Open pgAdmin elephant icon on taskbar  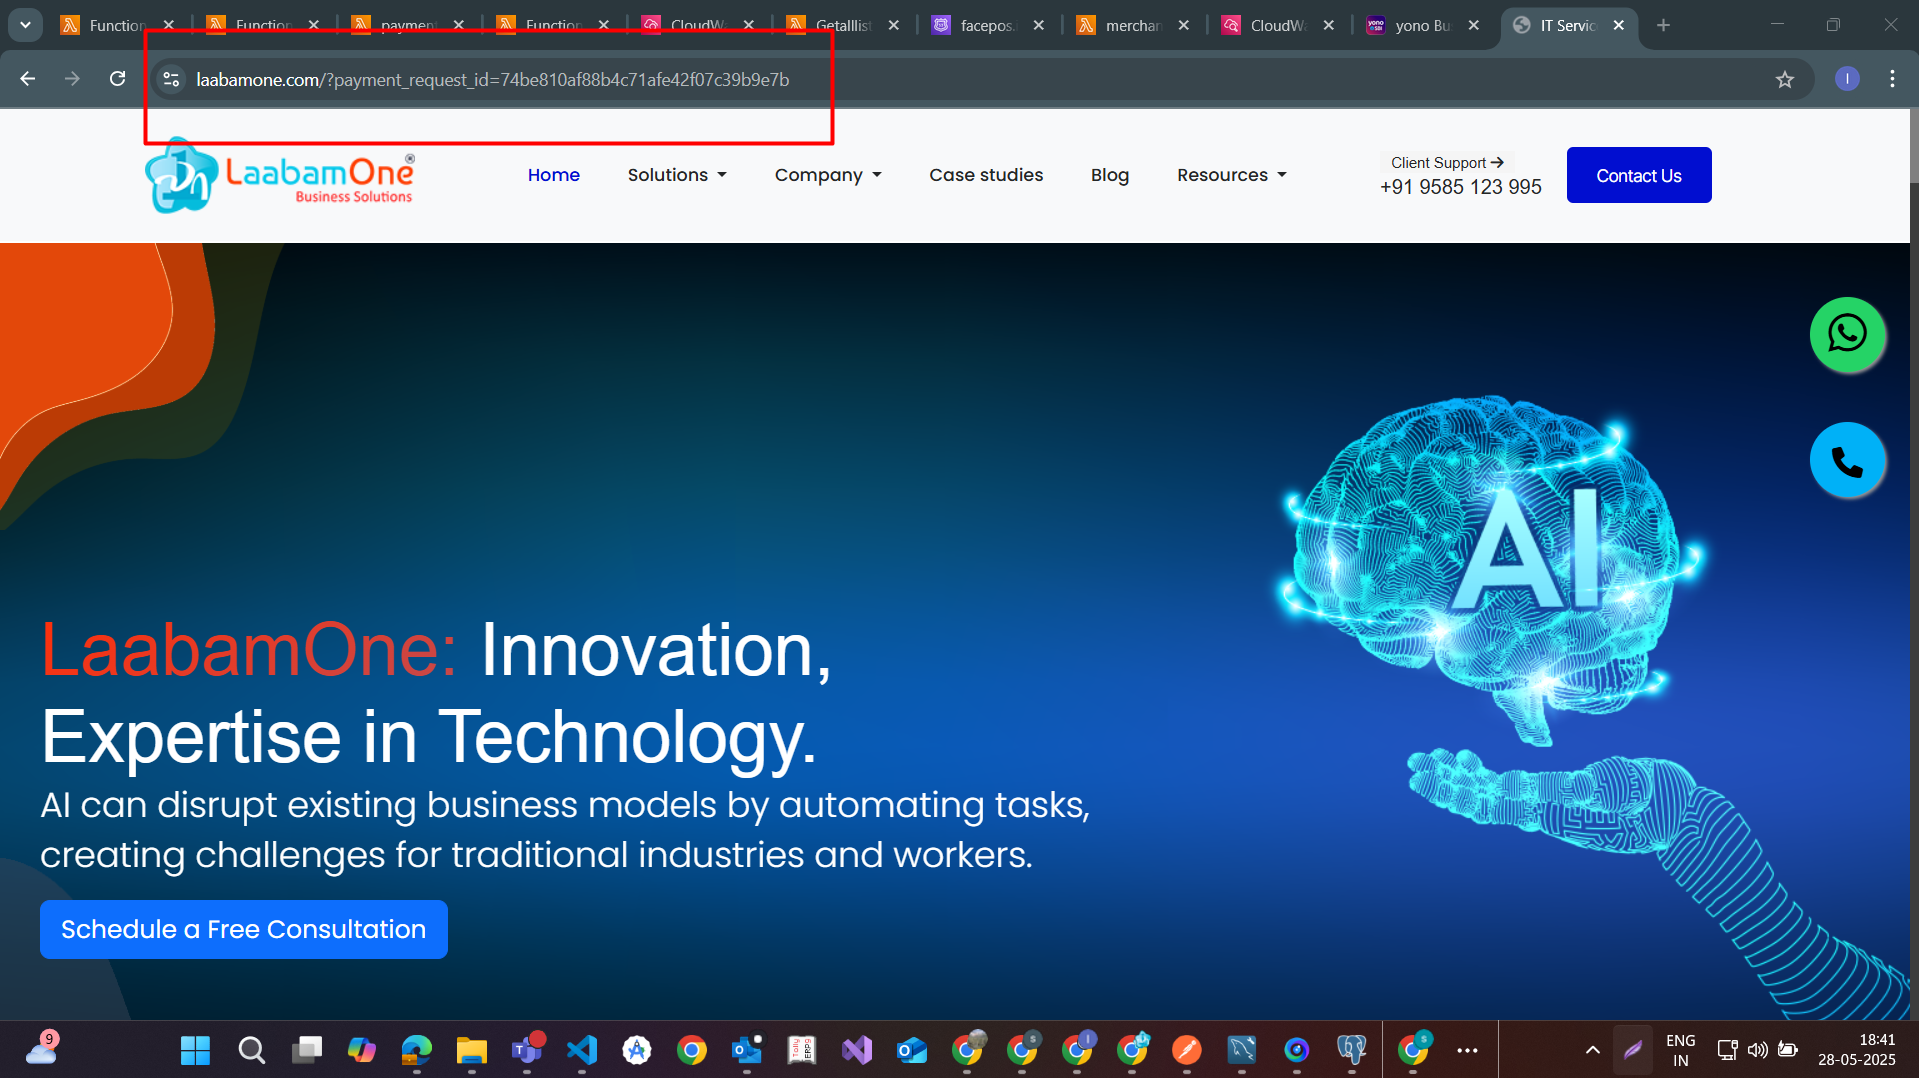pyautogui.click(x=1352, y=1050)
